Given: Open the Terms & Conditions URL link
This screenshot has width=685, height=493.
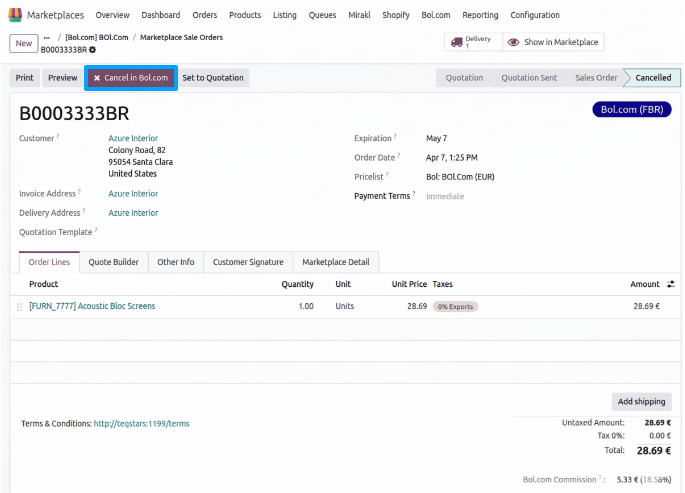Looking at the screenshot, I should [x=142, y=424].
